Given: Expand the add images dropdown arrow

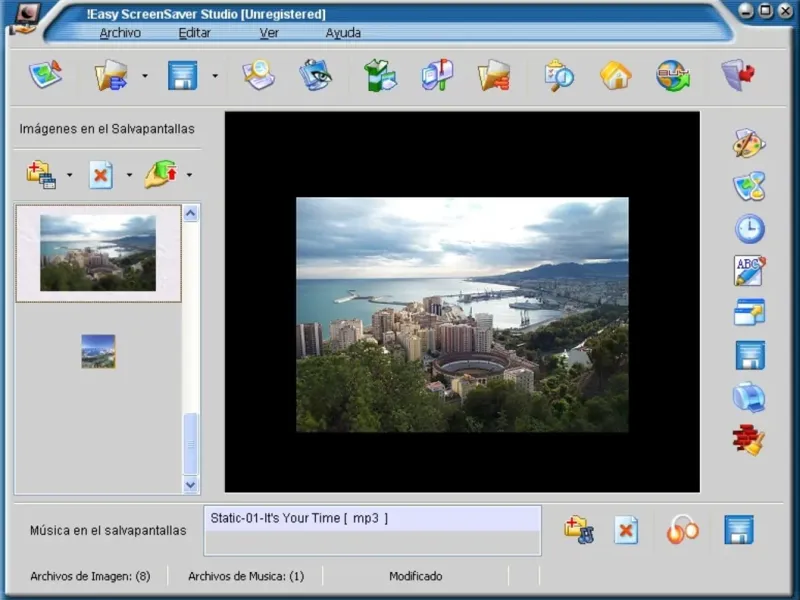Looking at the screenshot, I should click(69, 176).
